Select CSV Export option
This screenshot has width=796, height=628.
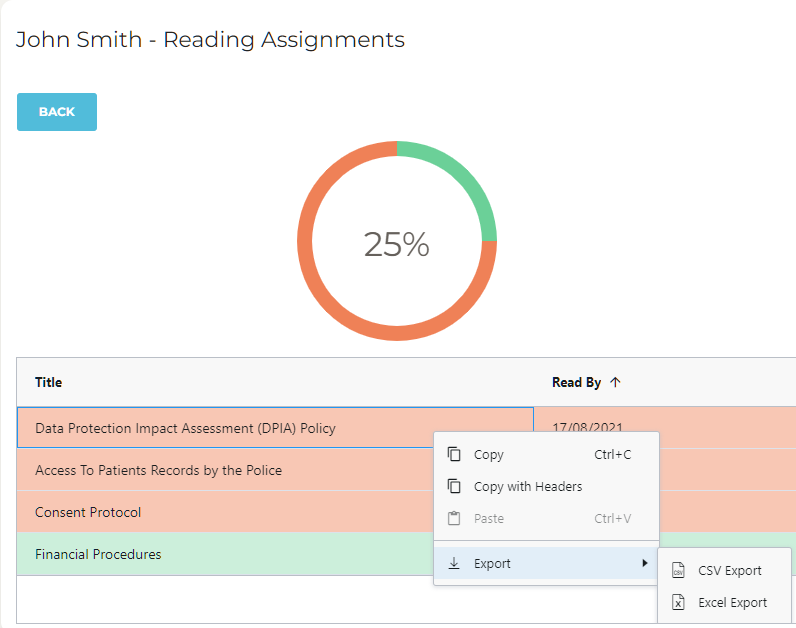[x=729, y=571]
